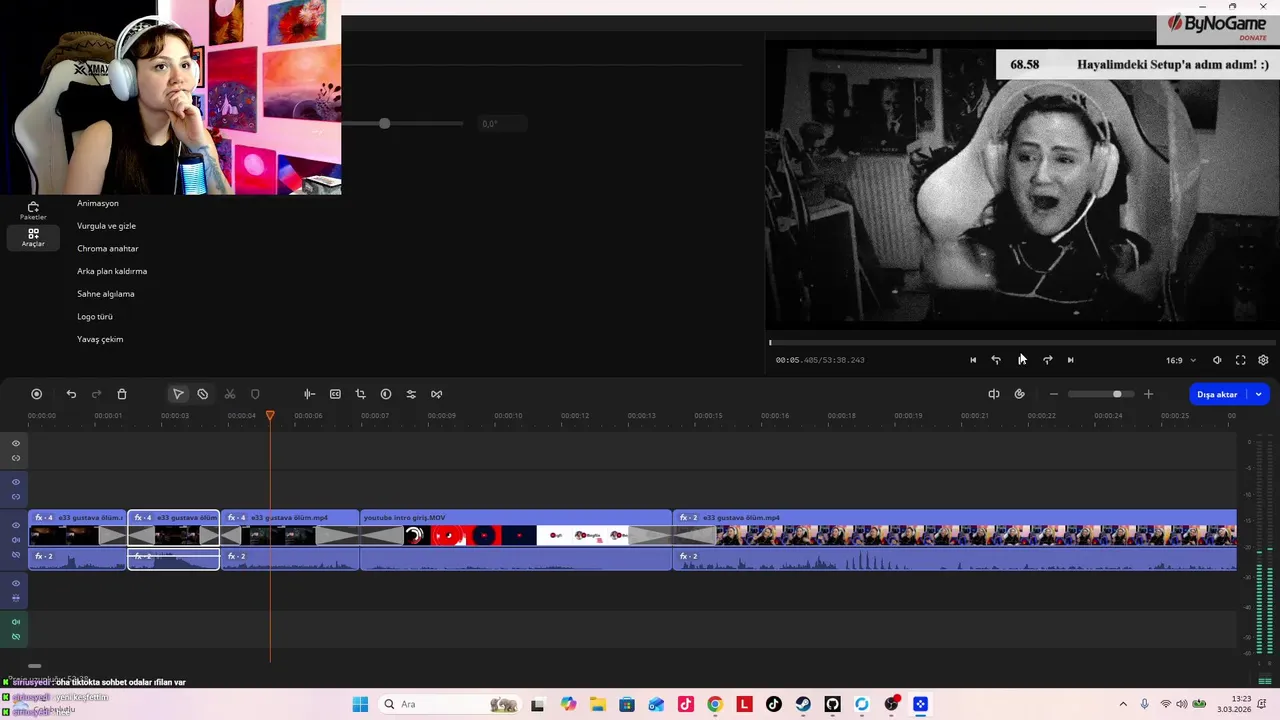The height and width of the screenshot is (720, 1280).
Task: Switch the preview to fullscreen
Action: click(x=1241, y=360)
